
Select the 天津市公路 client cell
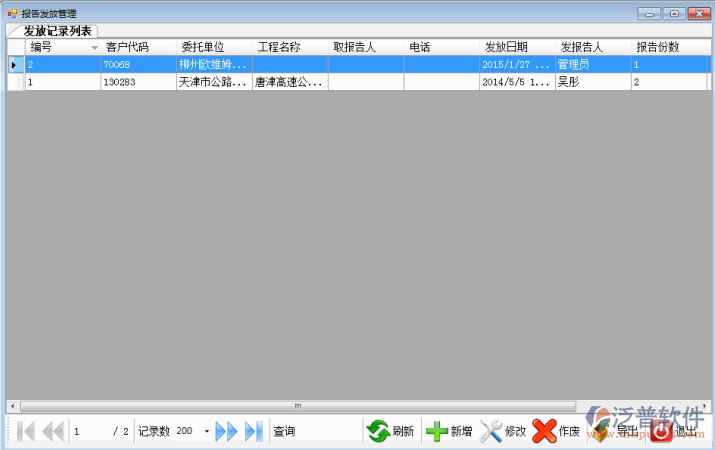click(214, 82)
